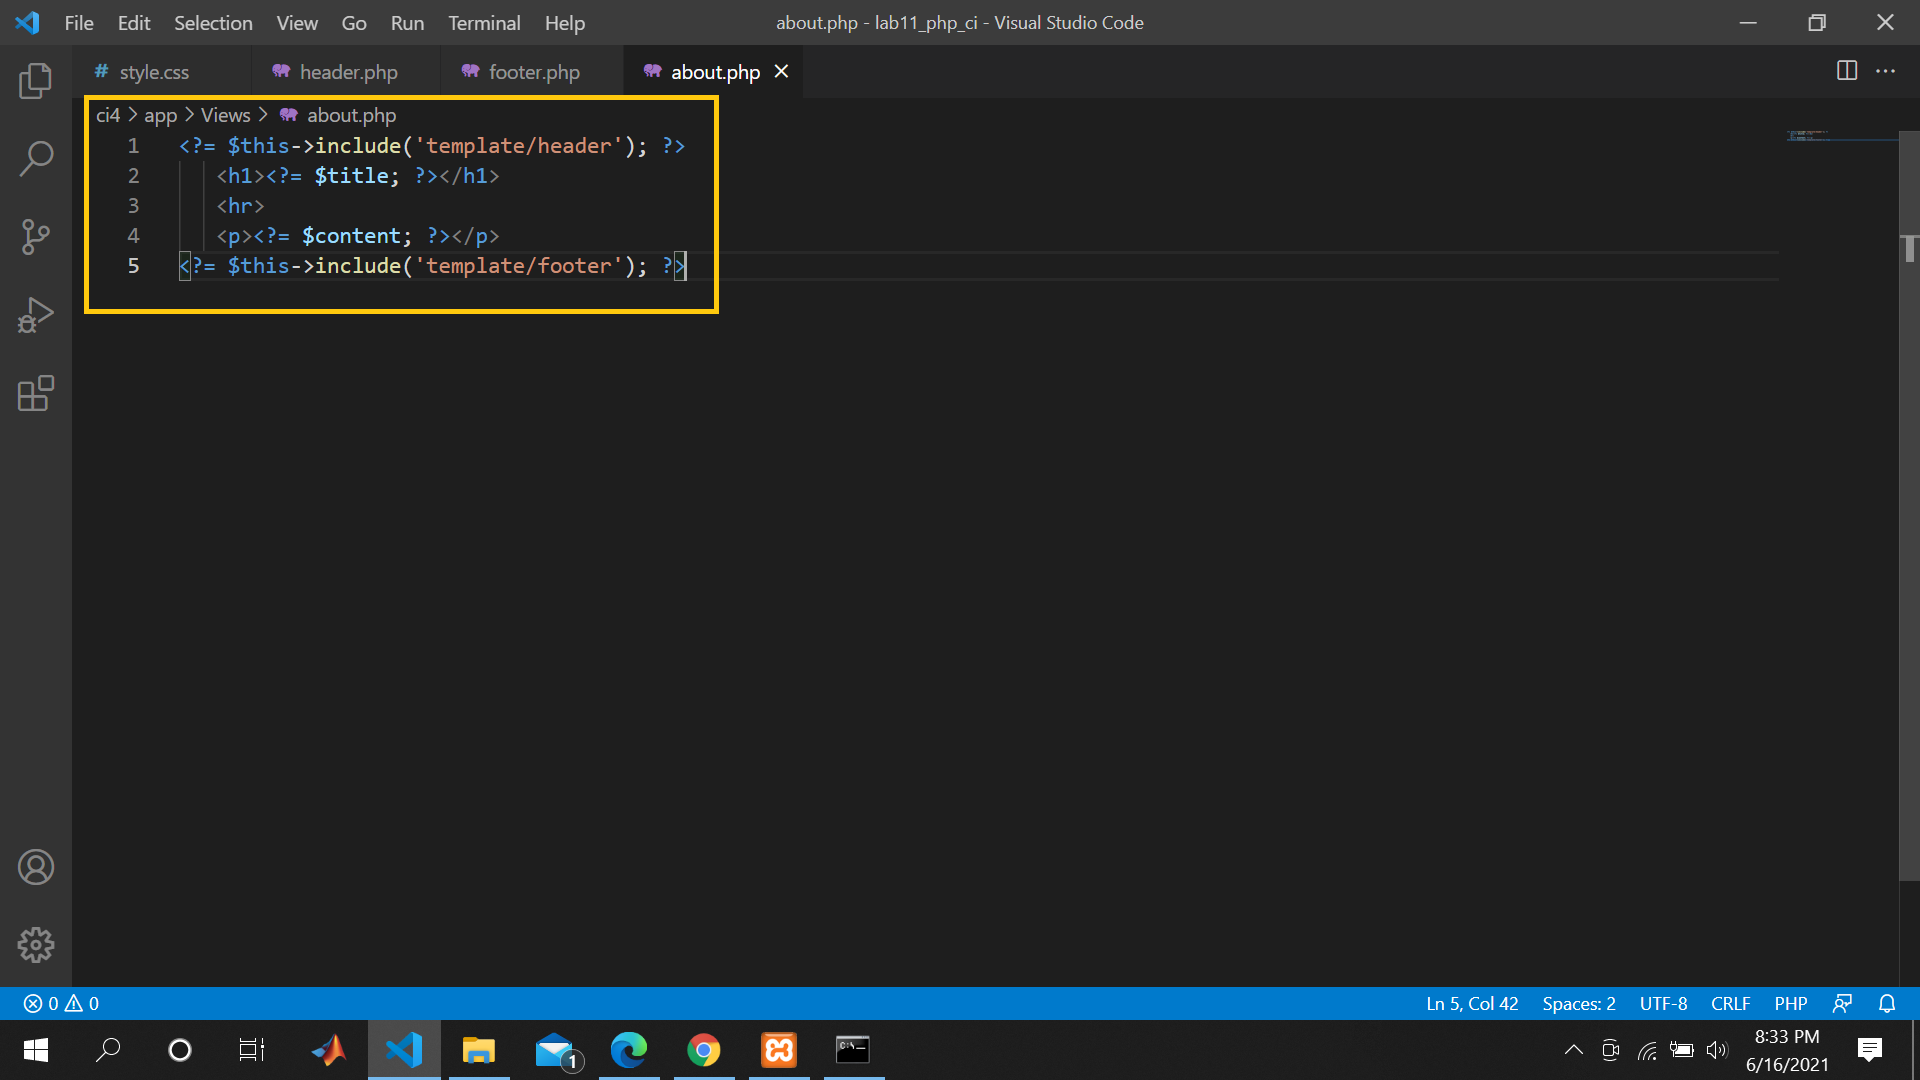
Task: Split the editor to the side
Action: 1845,71
